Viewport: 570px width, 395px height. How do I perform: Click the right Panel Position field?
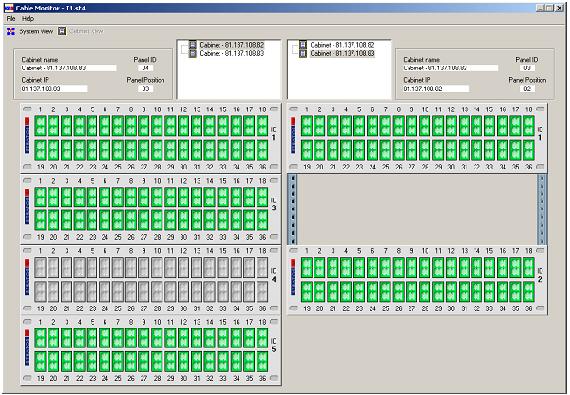[527, 89]
